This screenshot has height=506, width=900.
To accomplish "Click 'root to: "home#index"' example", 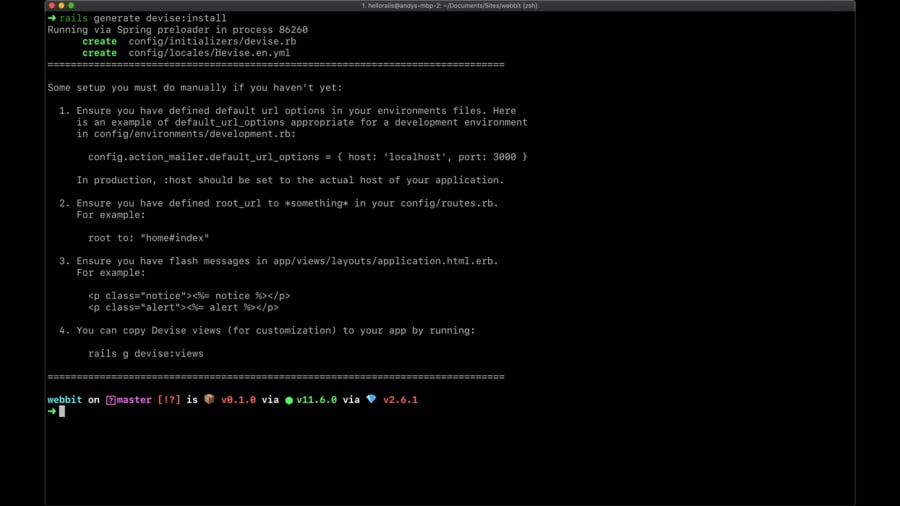I will 148,238.
